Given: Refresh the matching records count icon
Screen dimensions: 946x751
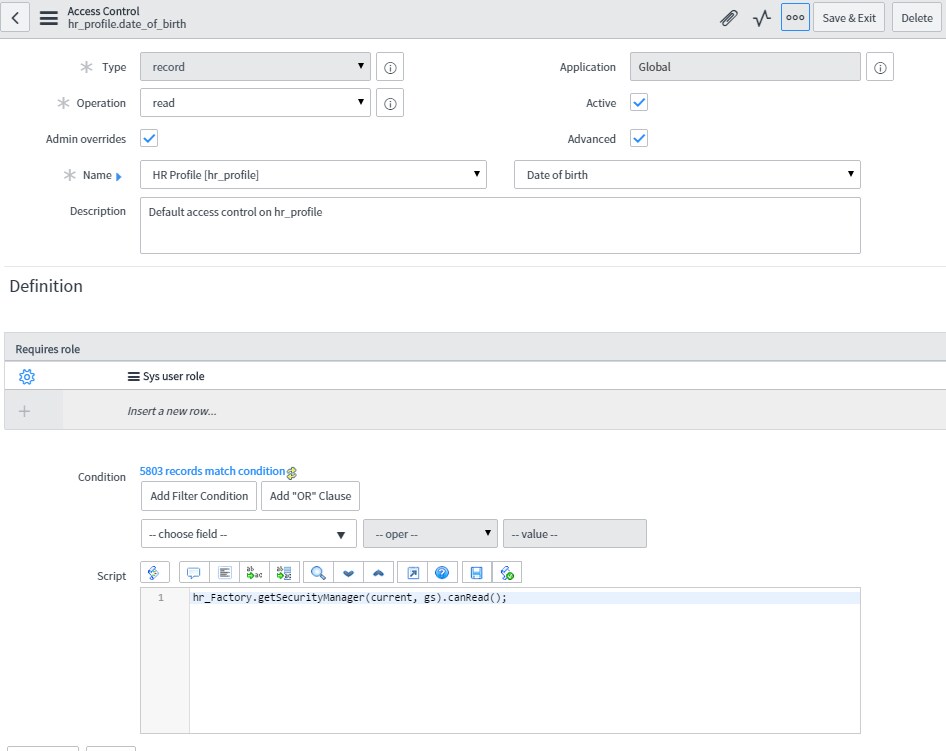Looking at the screenshot, I should tap(292, 473).
